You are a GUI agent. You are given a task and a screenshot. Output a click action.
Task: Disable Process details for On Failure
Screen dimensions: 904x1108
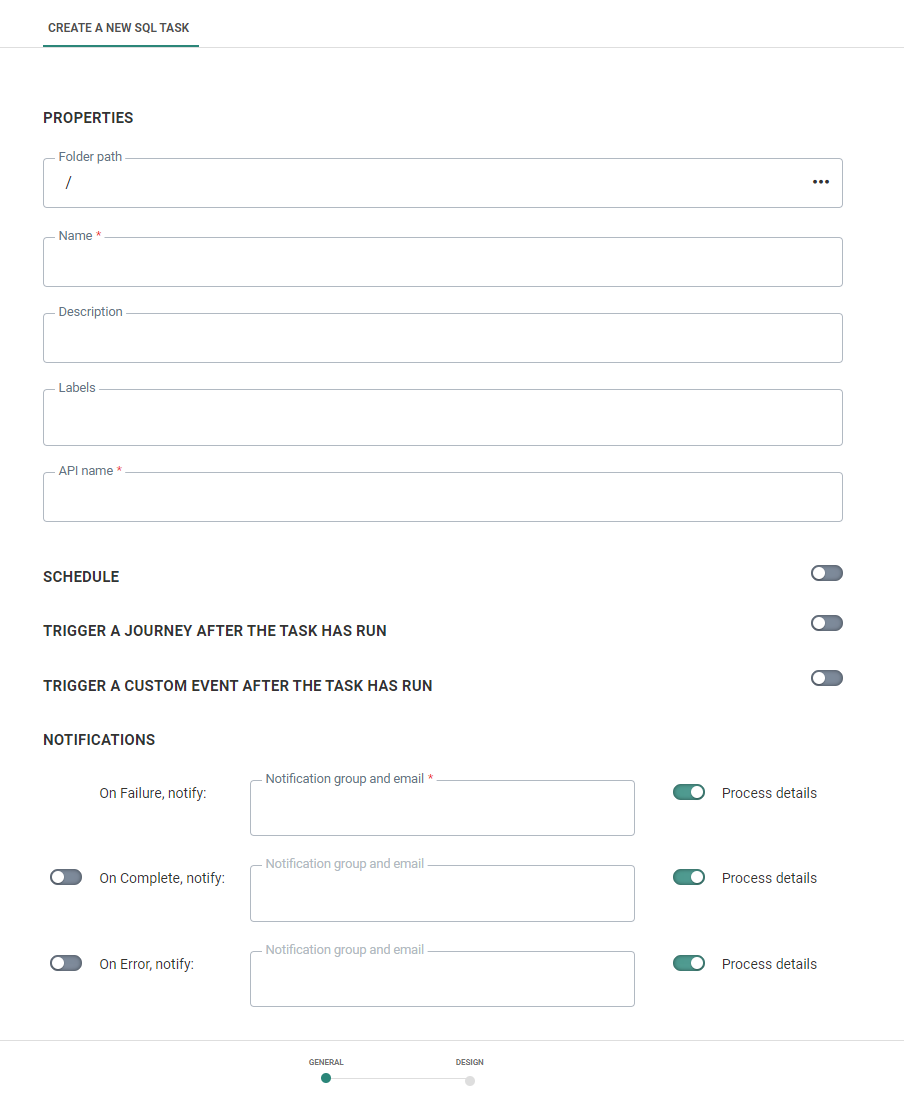(x=689, y=792)
